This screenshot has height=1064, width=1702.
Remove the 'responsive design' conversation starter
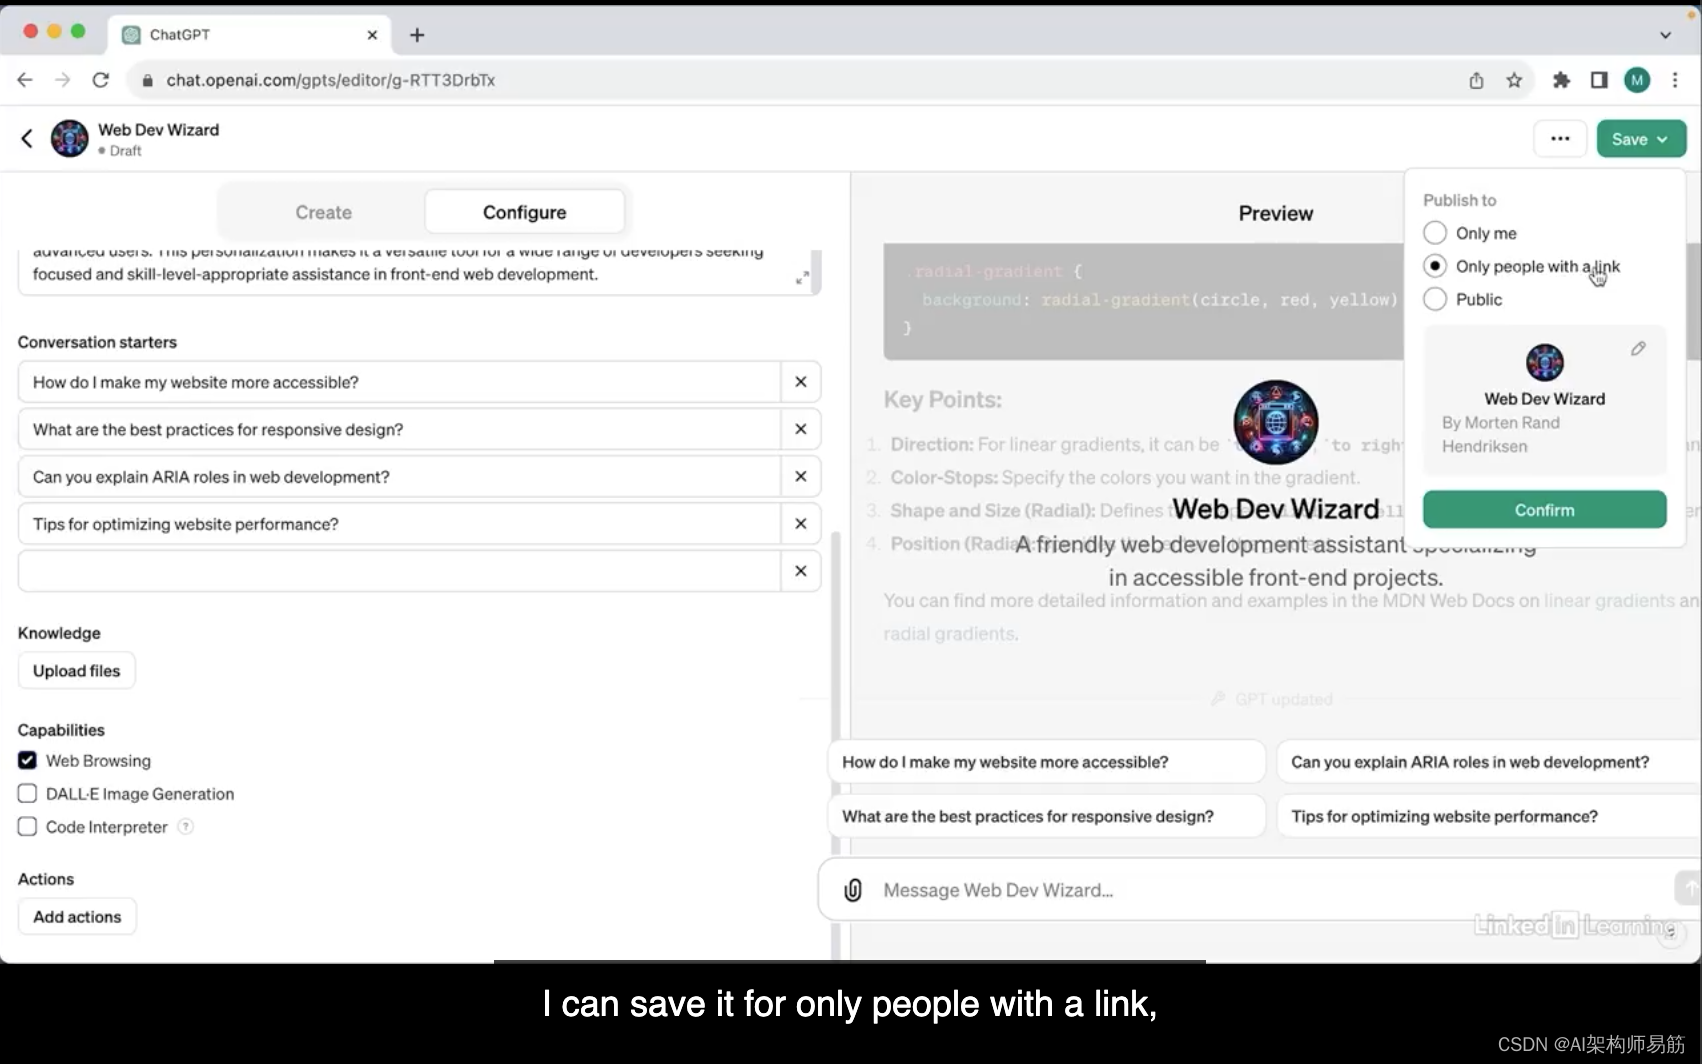[x=801, y=429]
